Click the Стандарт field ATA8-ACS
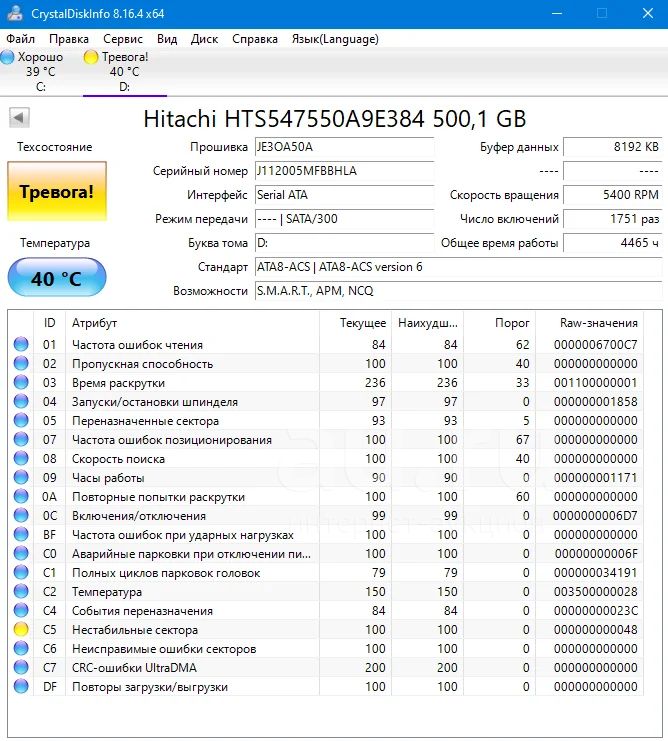This screenshot has width=668, height=741. point(458,267)
